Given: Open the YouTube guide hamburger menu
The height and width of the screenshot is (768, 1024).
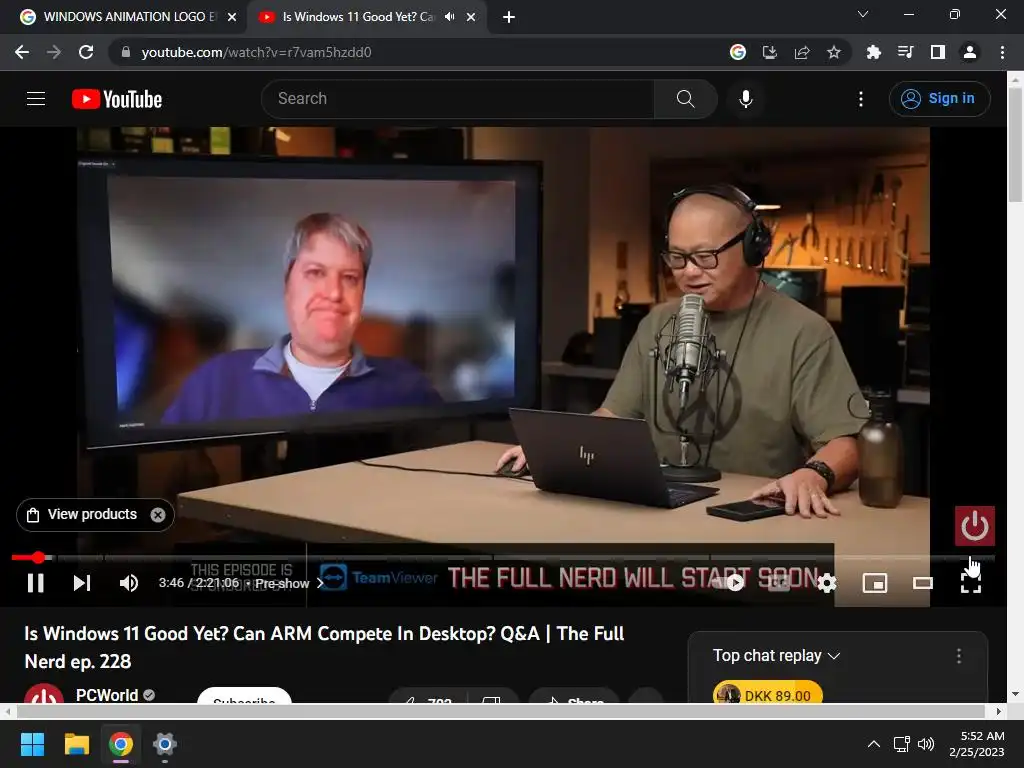Looking at the screenshot, I should (36, 99).
